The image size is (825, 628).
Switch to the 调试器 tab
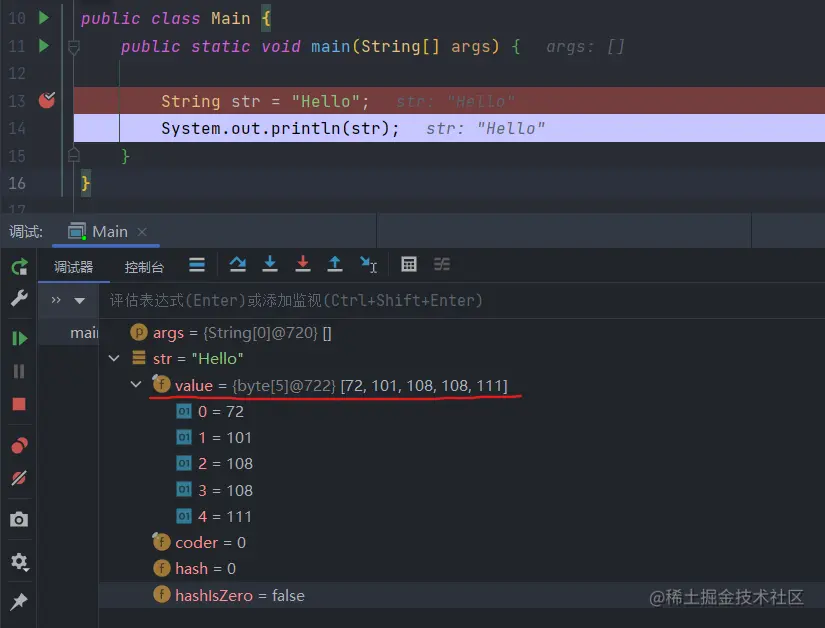[73, 267]
